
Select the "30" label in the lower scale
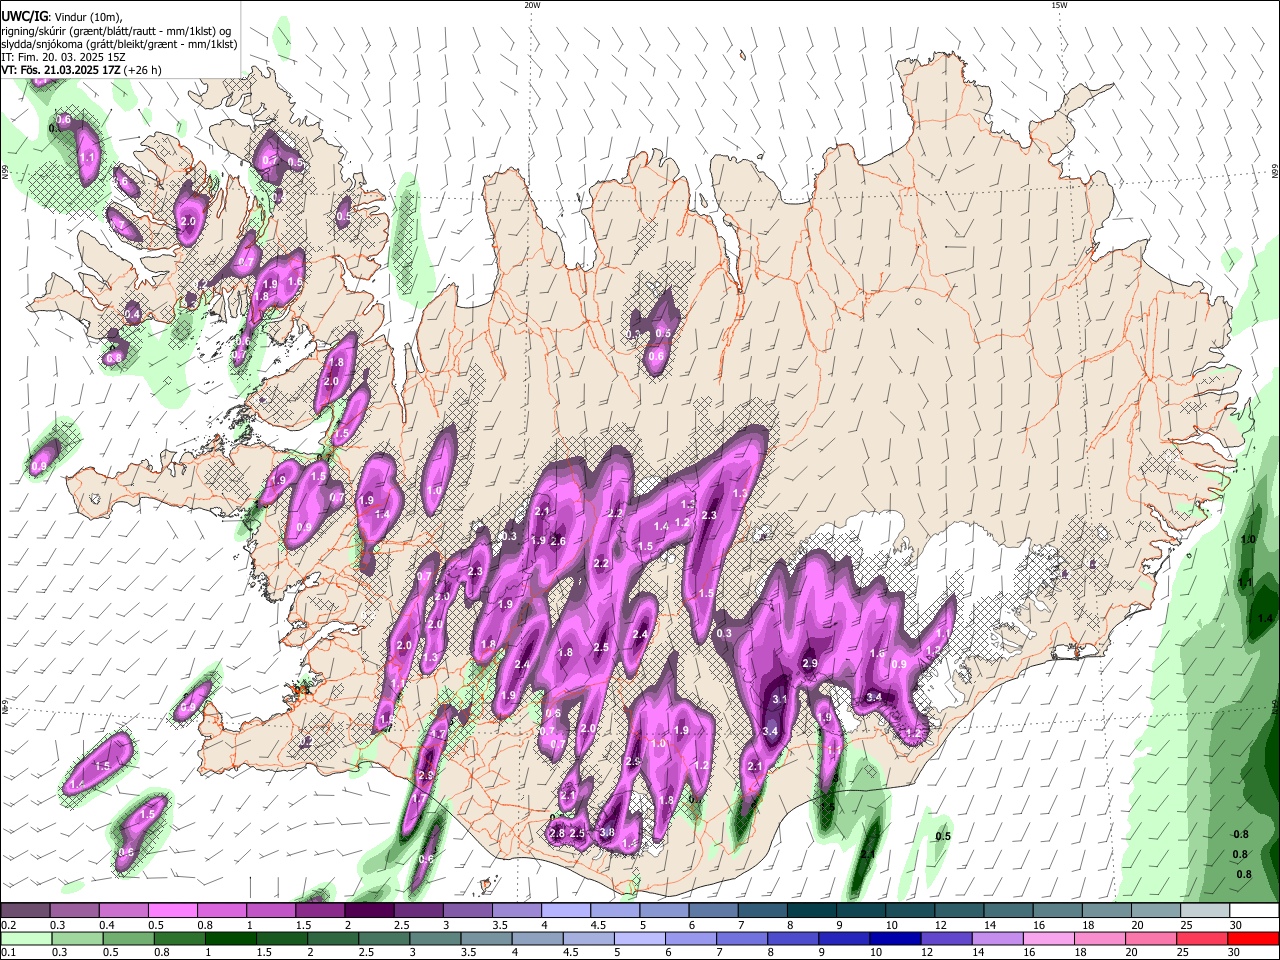pyautogui.click(x=1233, y=953)
